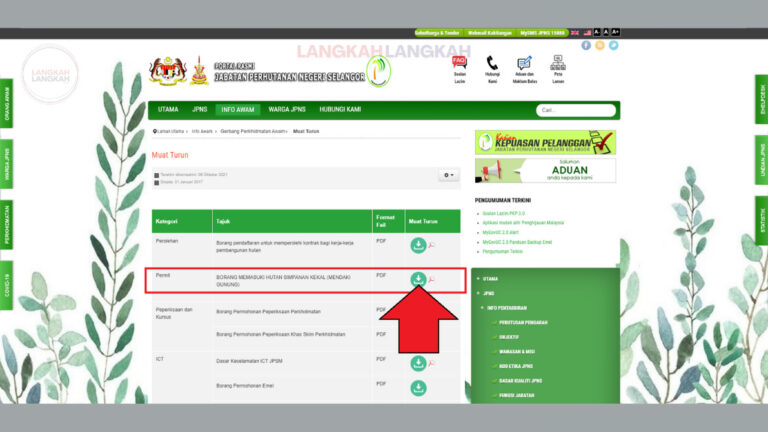This screenshot has height=432, width=768.
Task: Open the WARGA JPNS side tab
Action: (x=6, y=164)
